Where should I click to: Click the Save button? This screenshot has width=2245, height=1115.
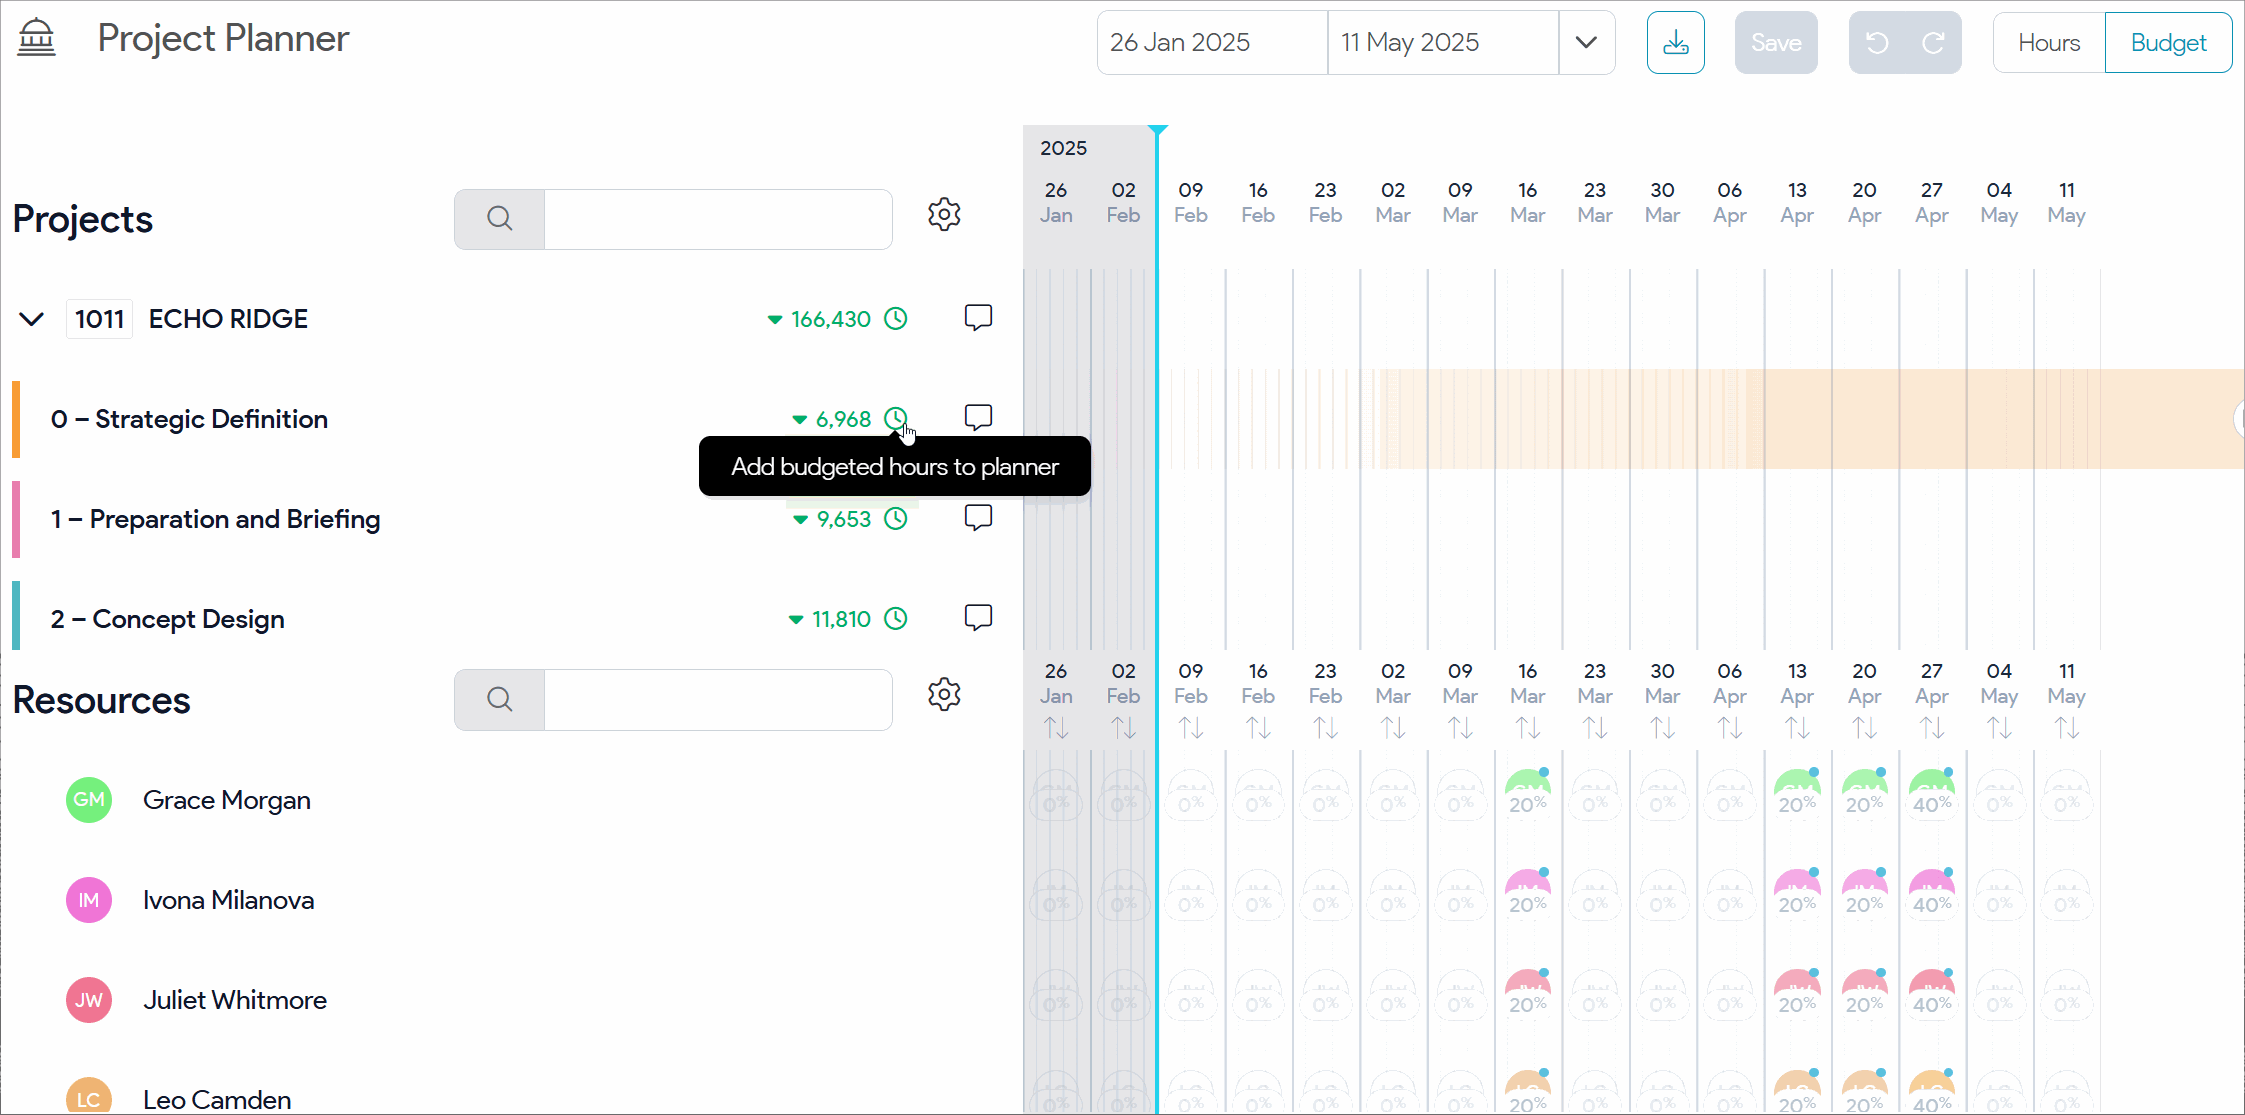[x=1776, y=43]
